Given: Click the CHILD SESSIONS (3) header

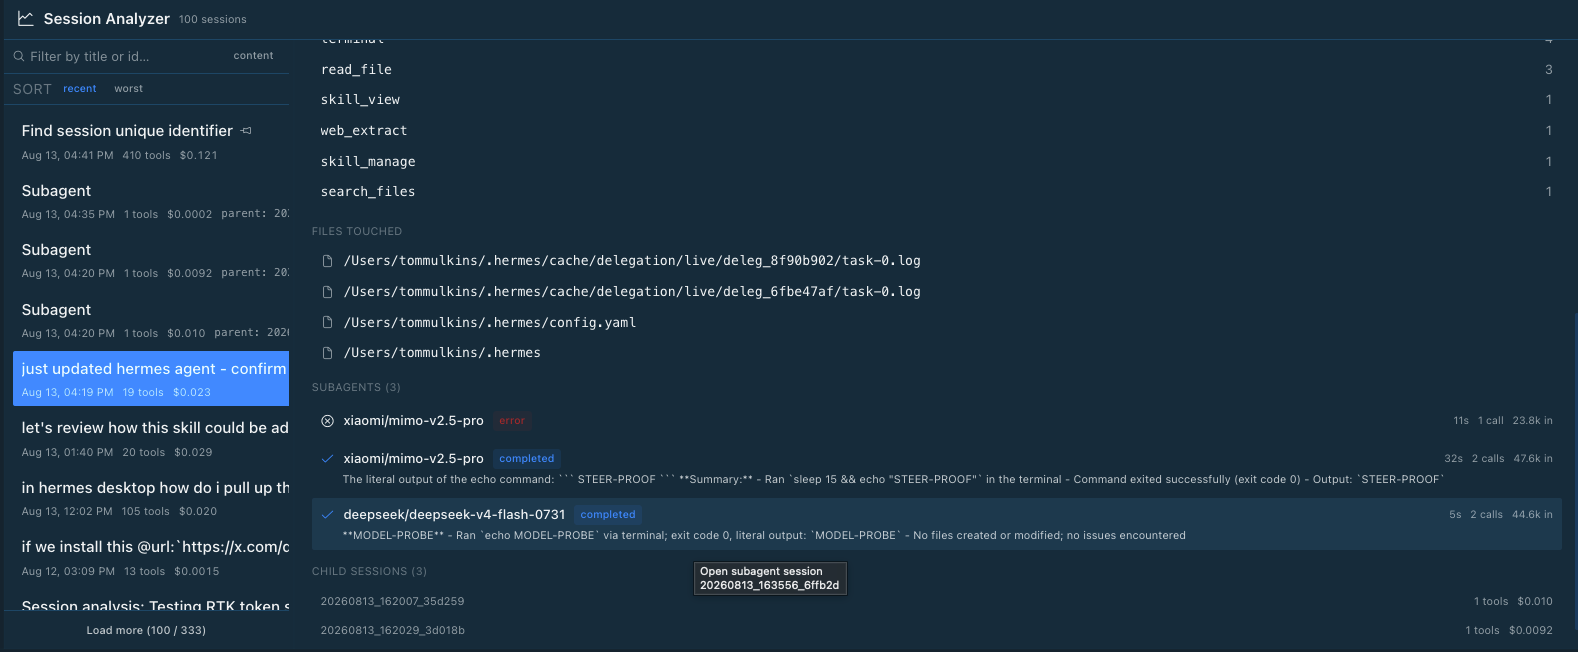Looking at the screenshot, I should pos(369,572).
